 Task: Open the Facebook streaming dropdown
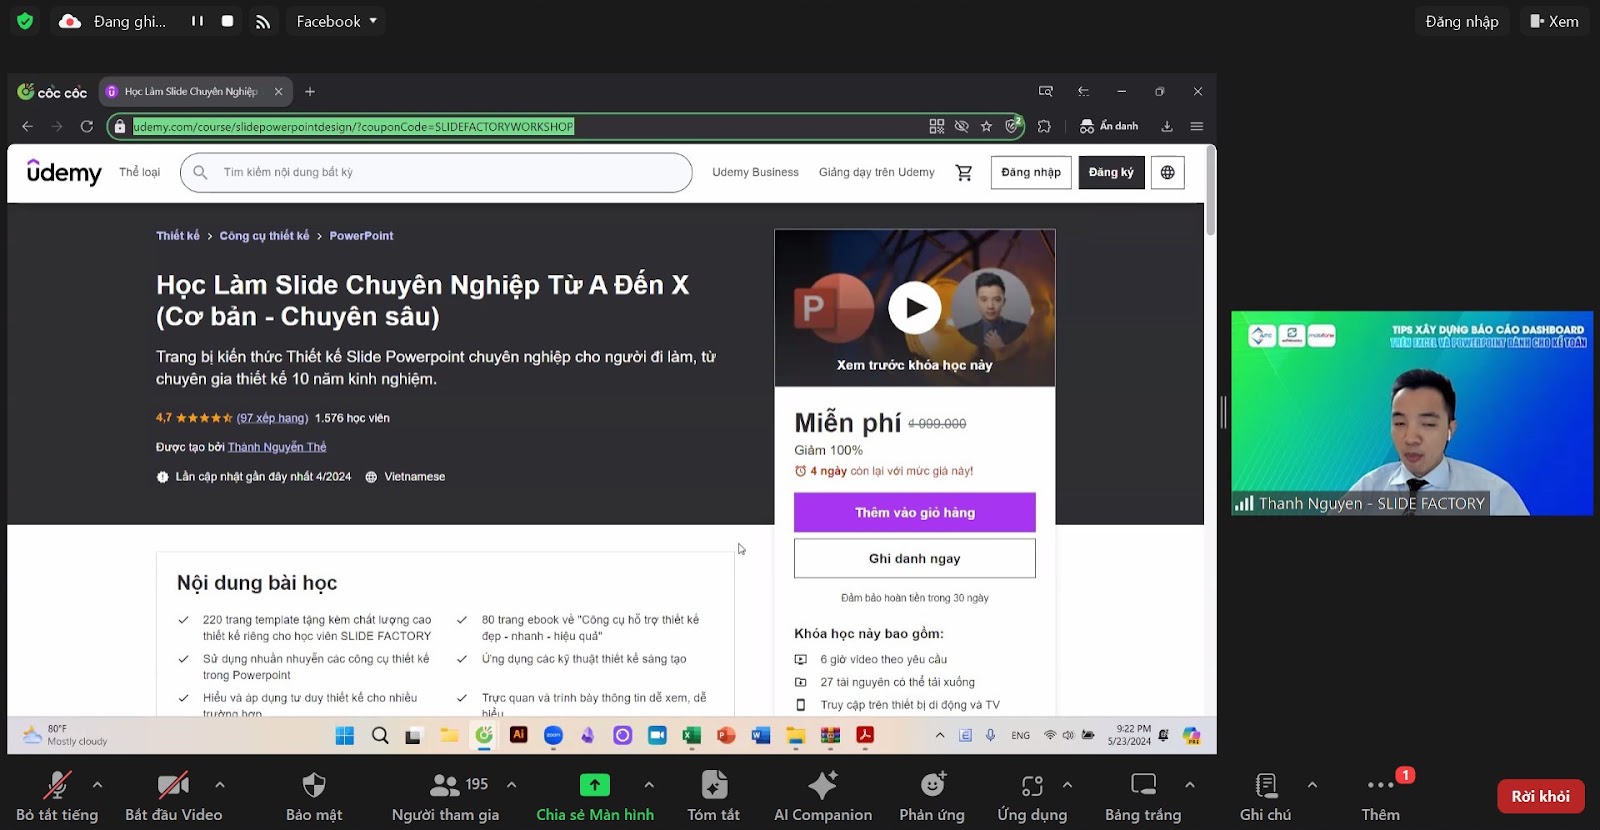click(x=337, y=21)
